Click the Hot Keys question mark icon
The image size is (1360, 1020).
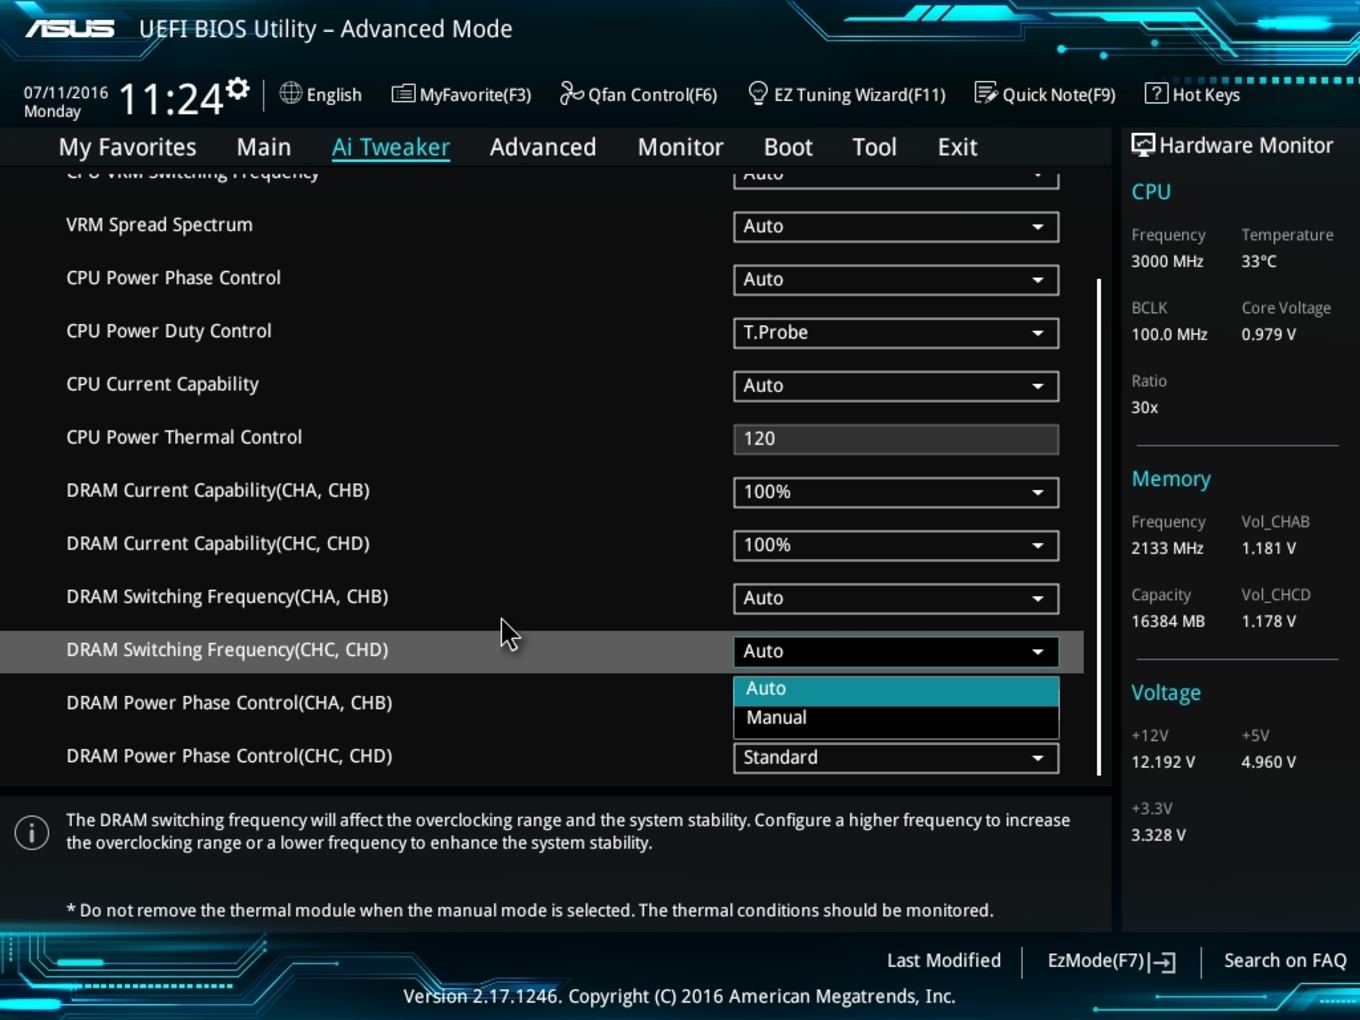(x=1156, y=93)
